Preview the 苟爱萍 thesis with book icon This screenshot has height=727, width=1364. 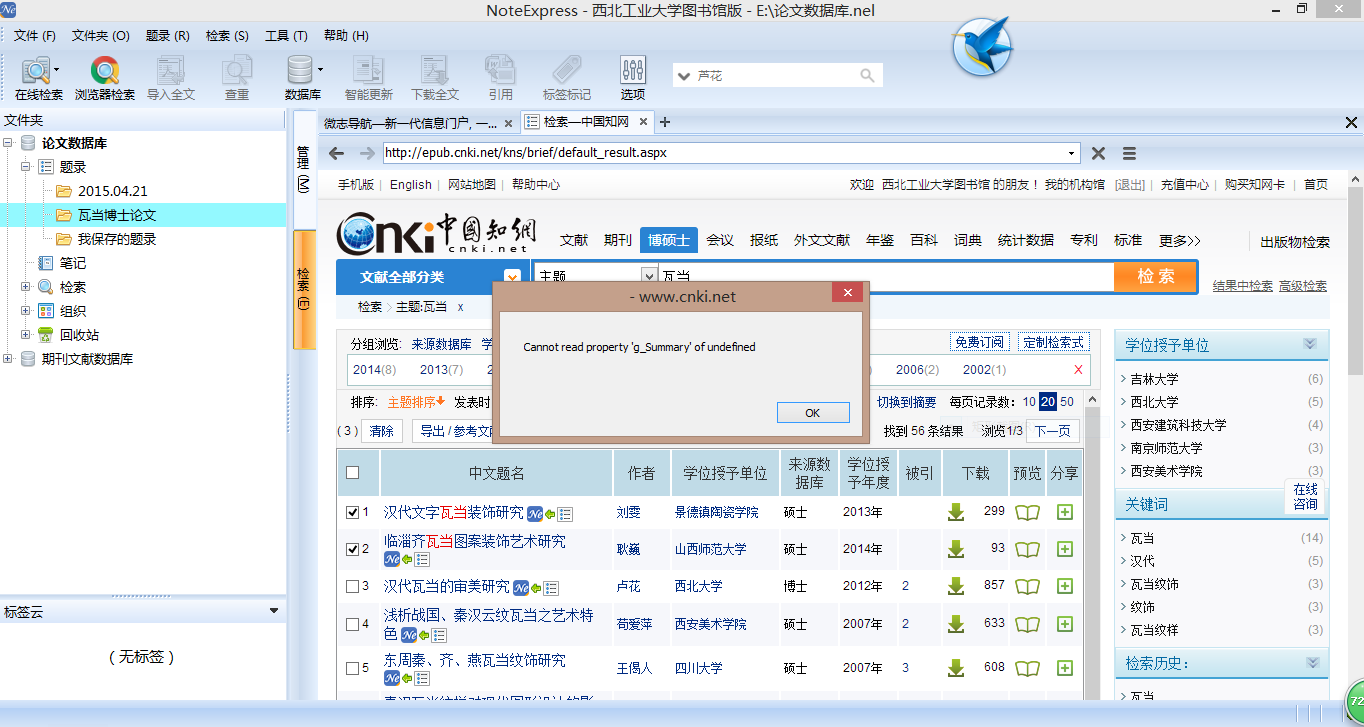coord(1027,624)
